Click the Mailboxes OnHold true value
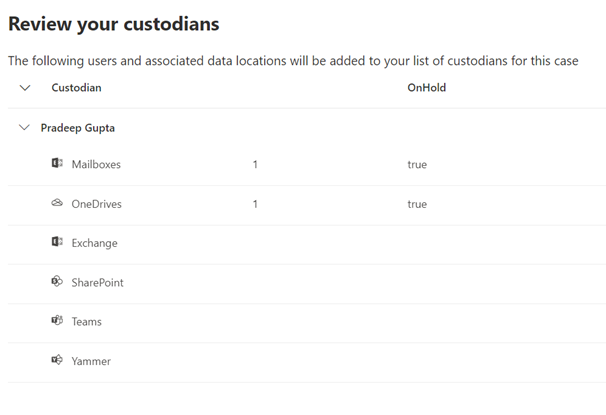The height and width of the screenshot is (415, 606). coord(417,165)
